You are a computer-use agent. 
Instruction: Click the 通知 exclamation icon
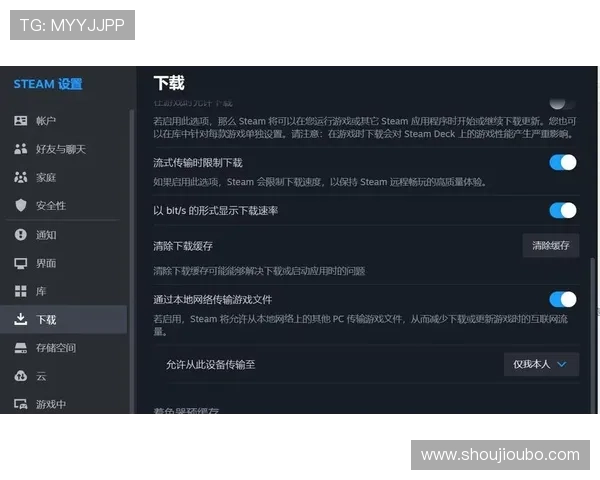click(21, 234)
